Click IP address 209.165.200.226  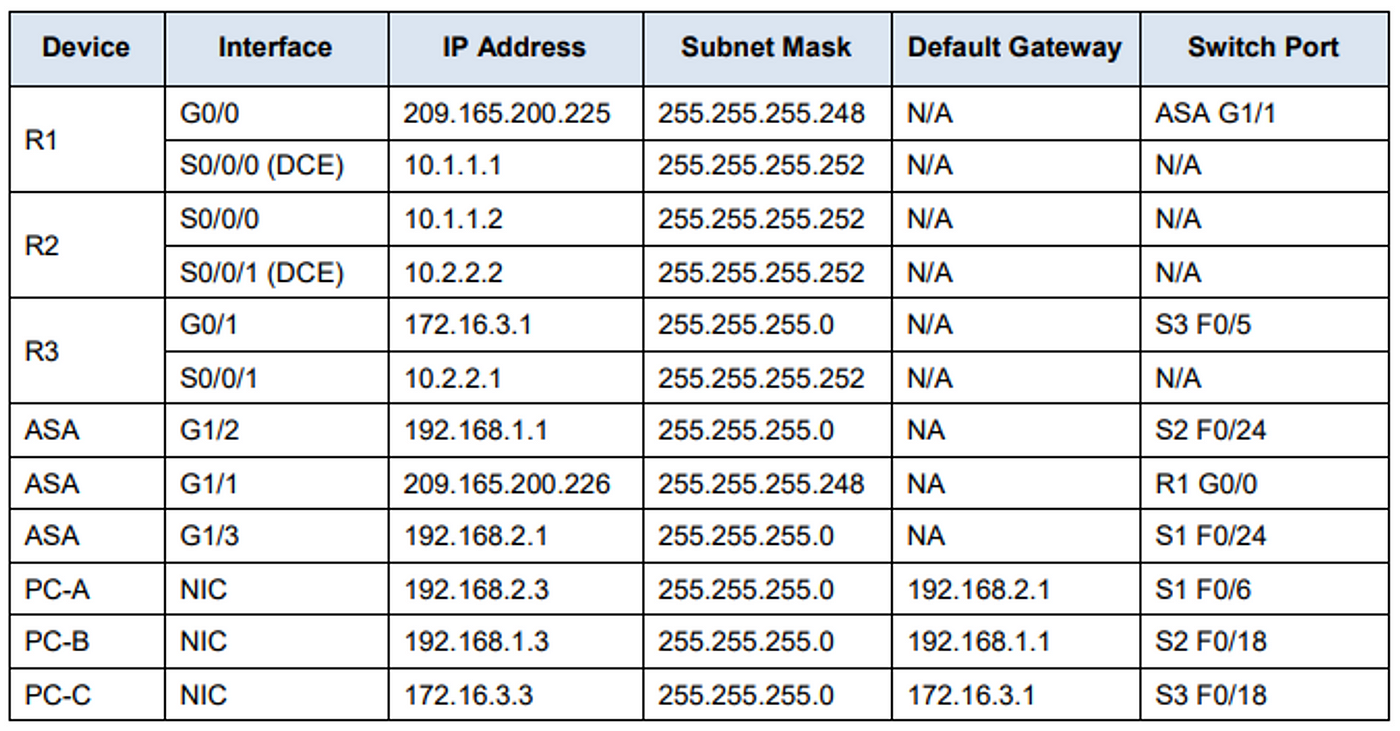[x=506, y=484]
